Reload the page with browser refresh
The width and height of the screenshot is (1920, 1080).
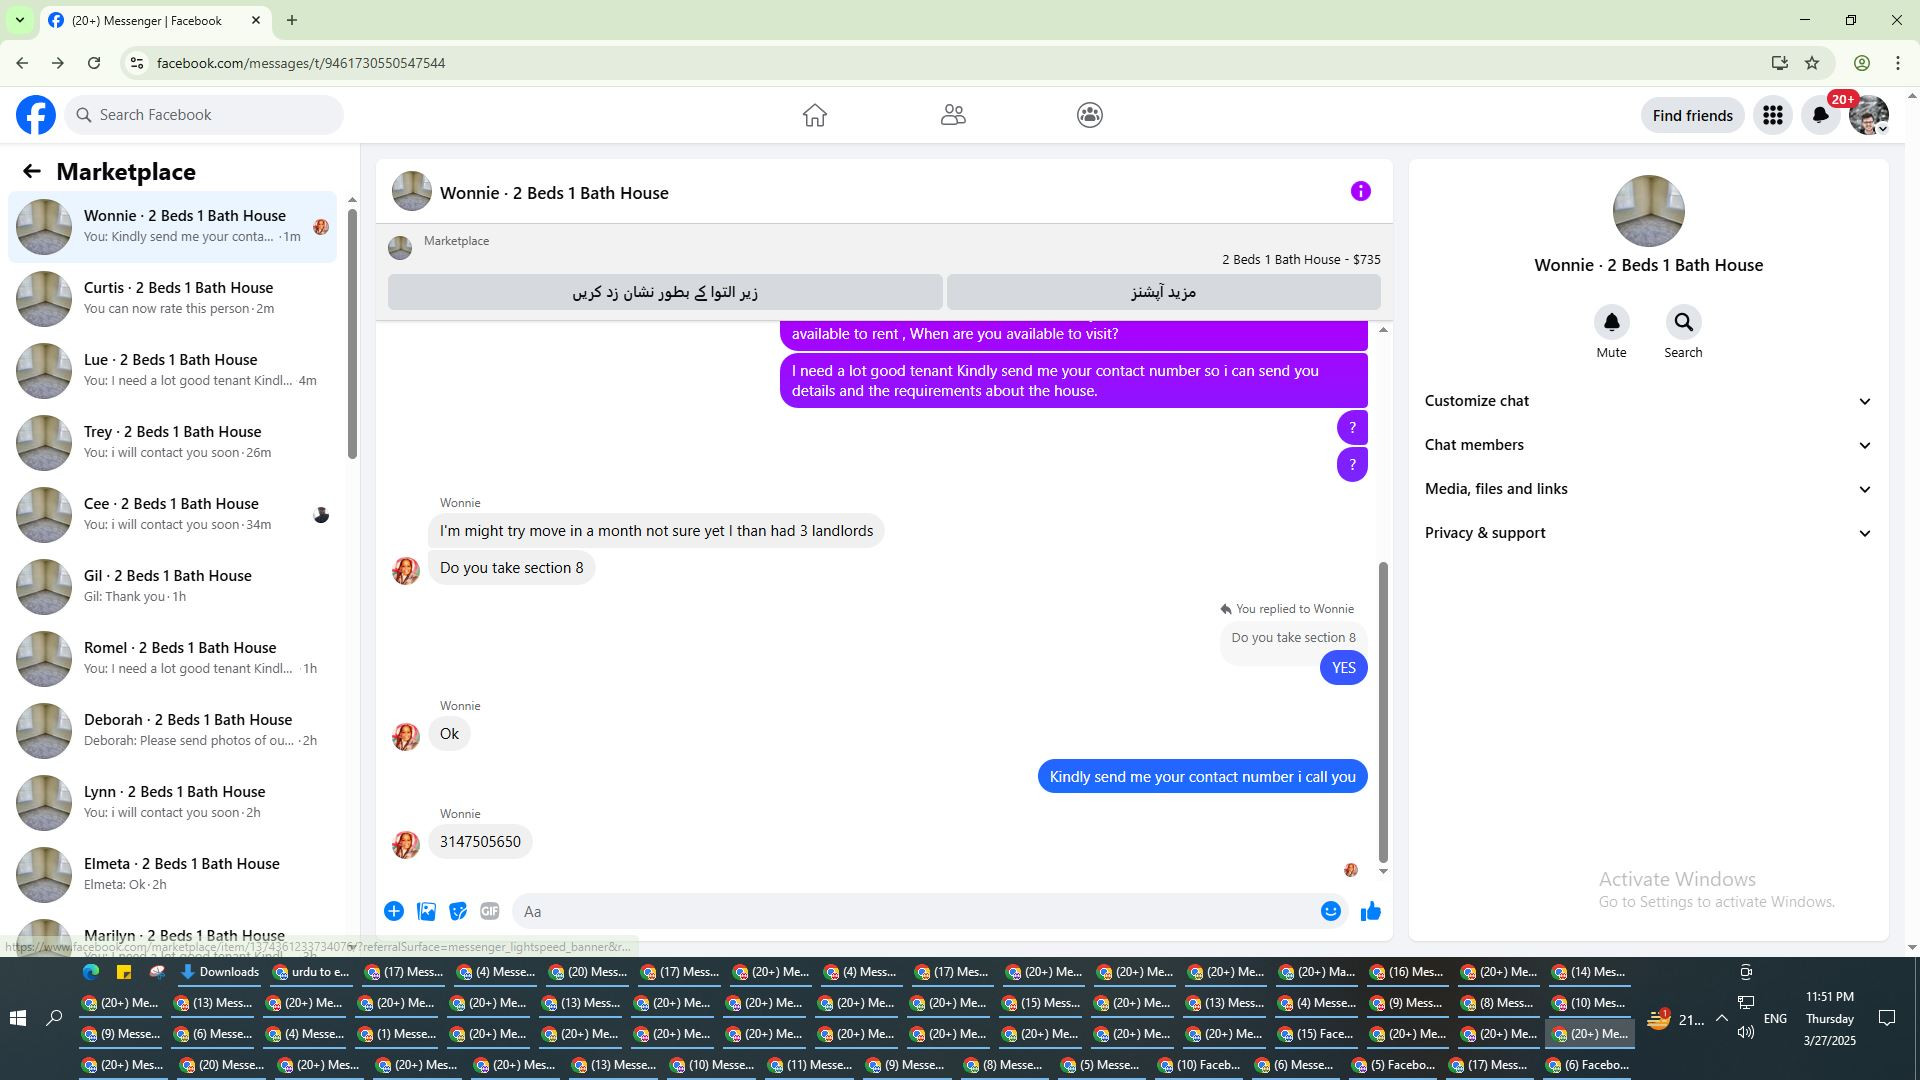(x=94, y=63)
